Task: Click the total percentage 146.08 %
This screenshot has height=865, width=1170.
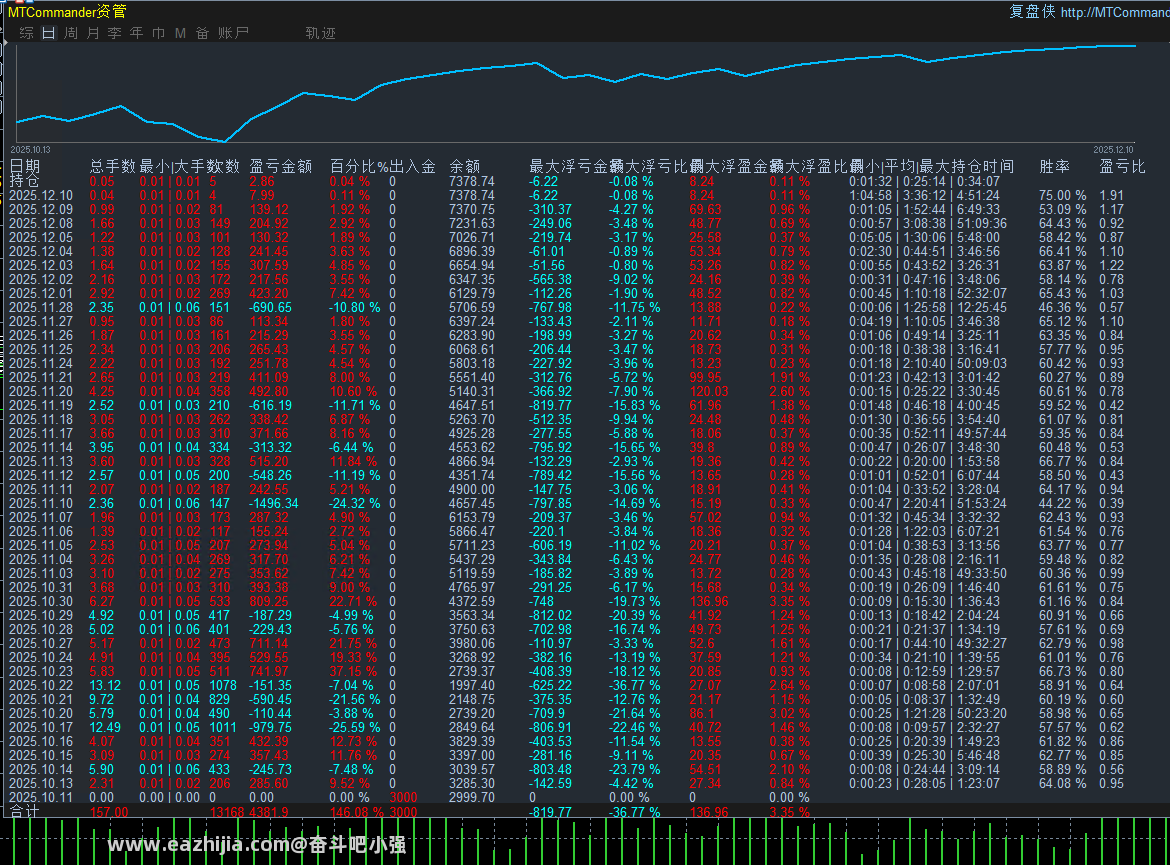Action: click(x=357, y=812)
